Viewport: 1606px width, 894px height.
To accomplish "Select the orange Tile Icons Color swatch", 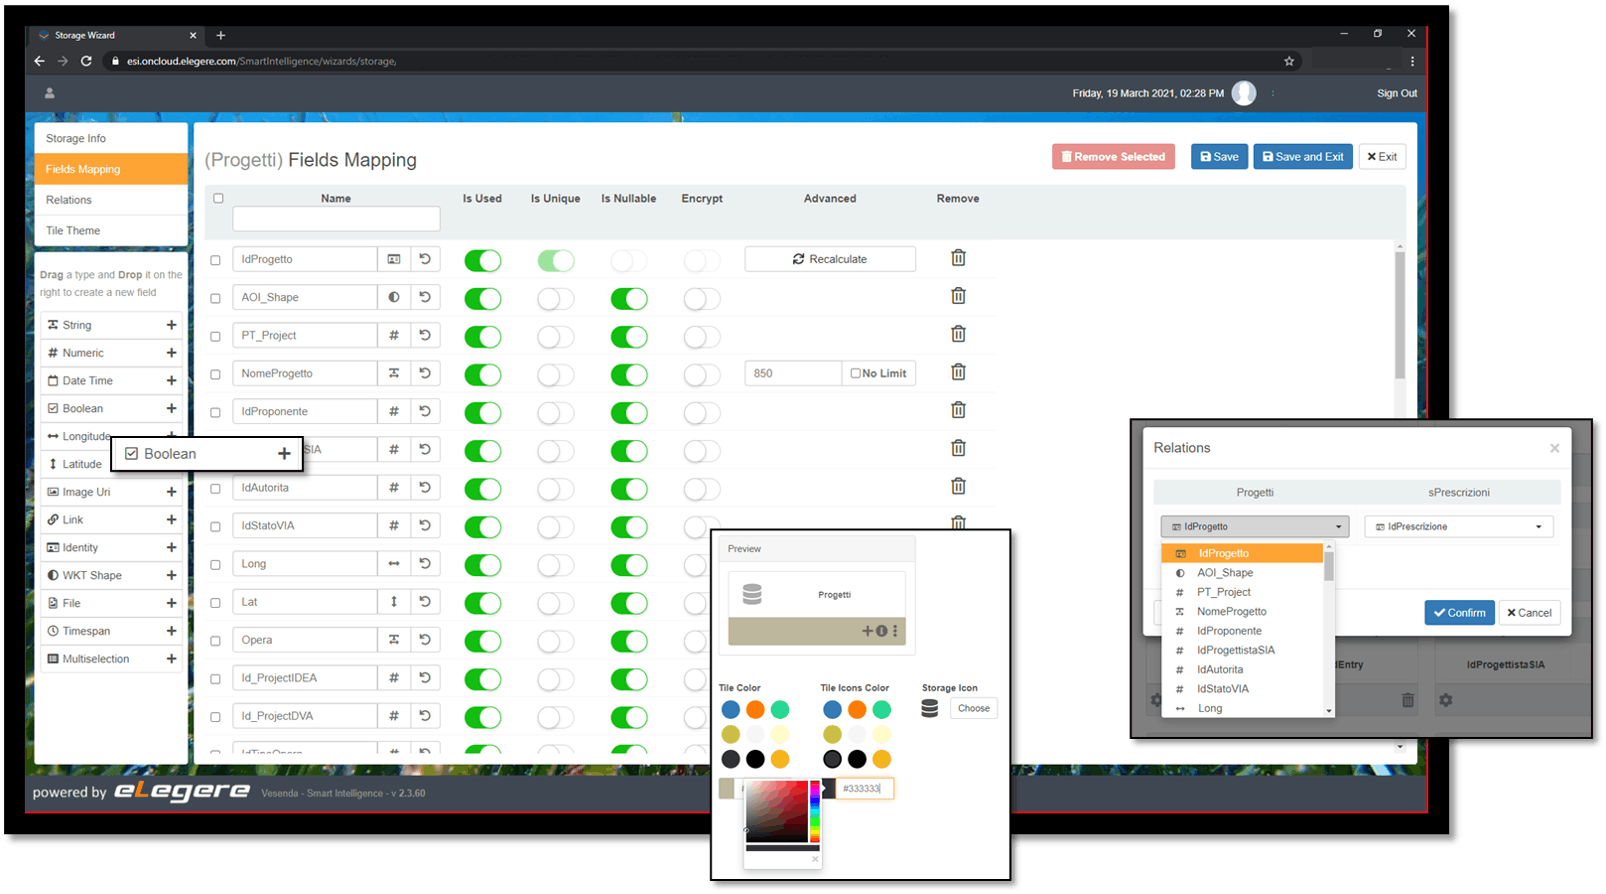I will 857,710.
